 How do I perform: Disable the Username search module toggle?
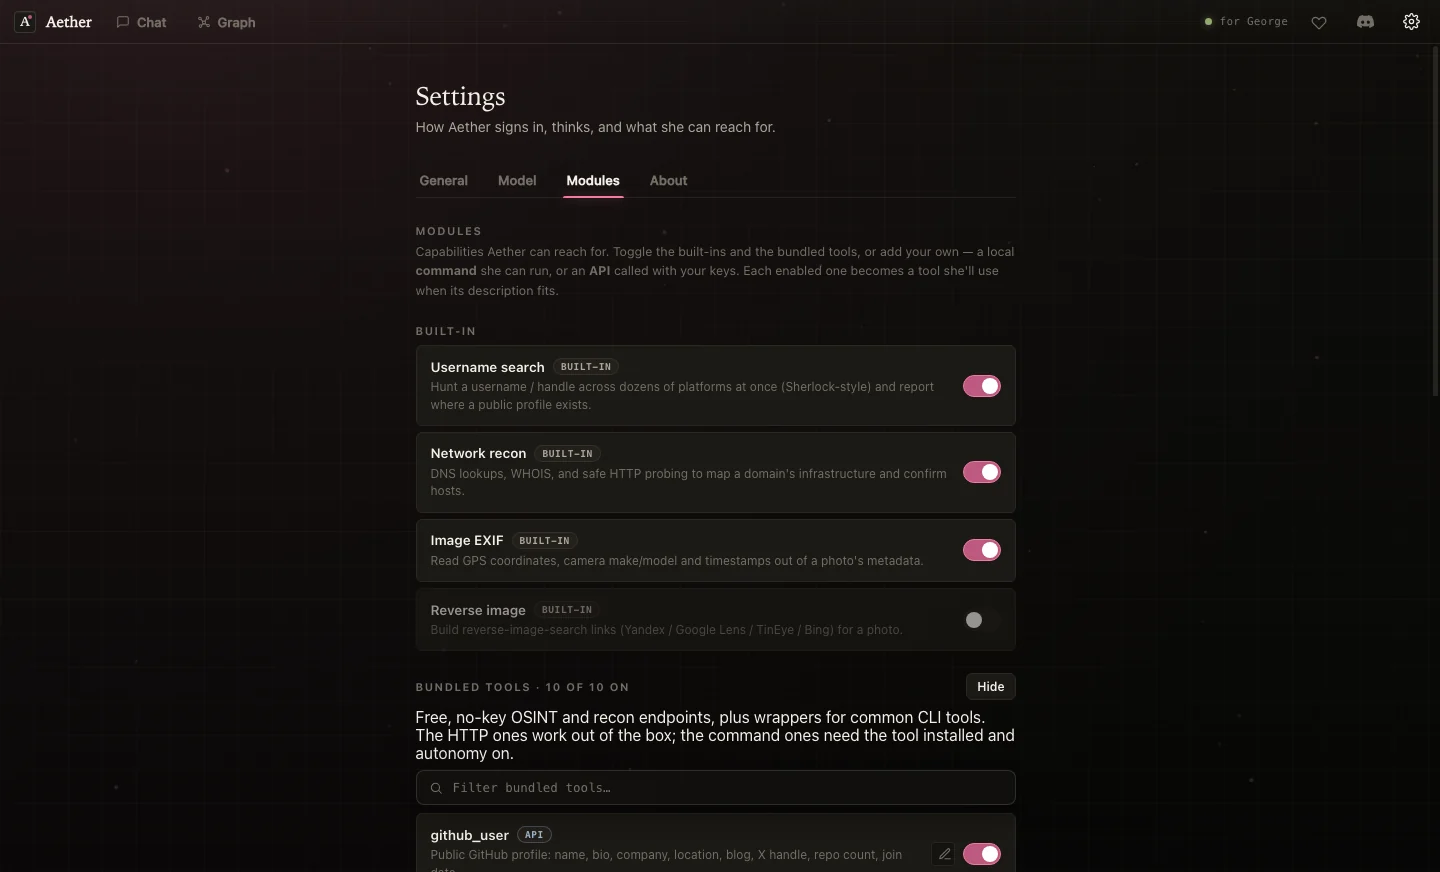[982, 386]
